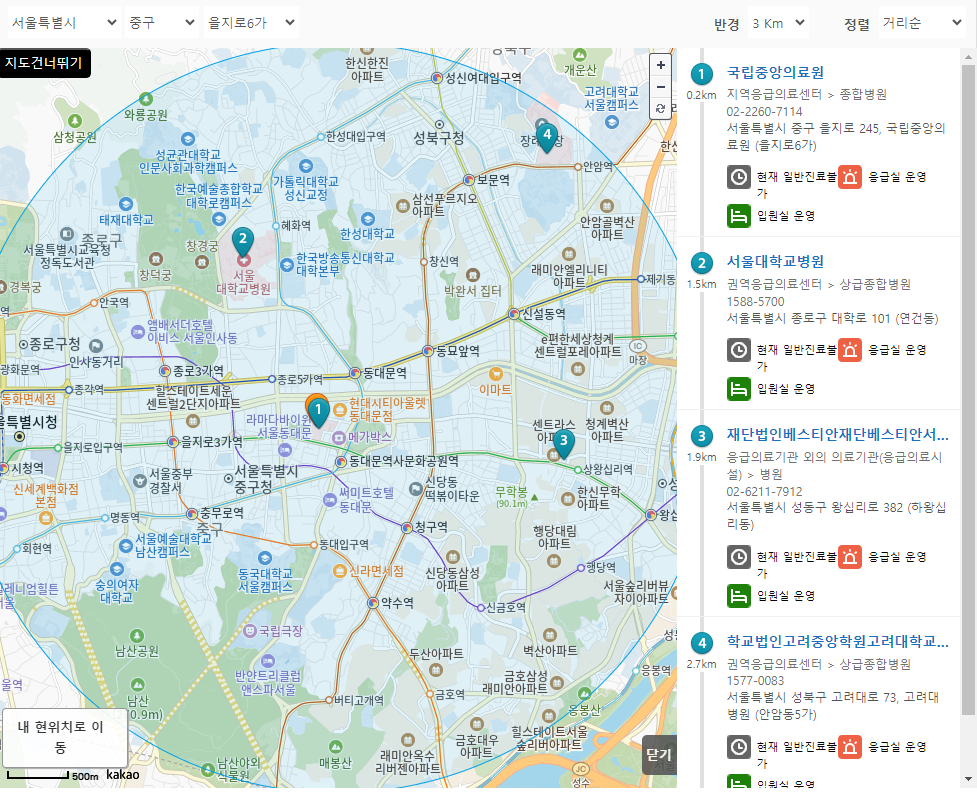Open 학교법인고려중앙학원고려대학교... hospital link
977x808 pixels.
tap(837, 642)
